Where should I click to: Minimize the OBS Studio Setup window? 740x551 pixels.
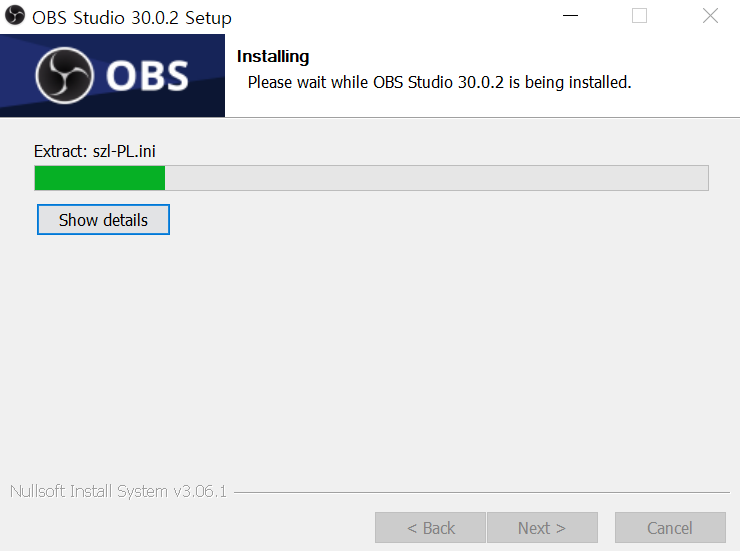pos(570,16)
